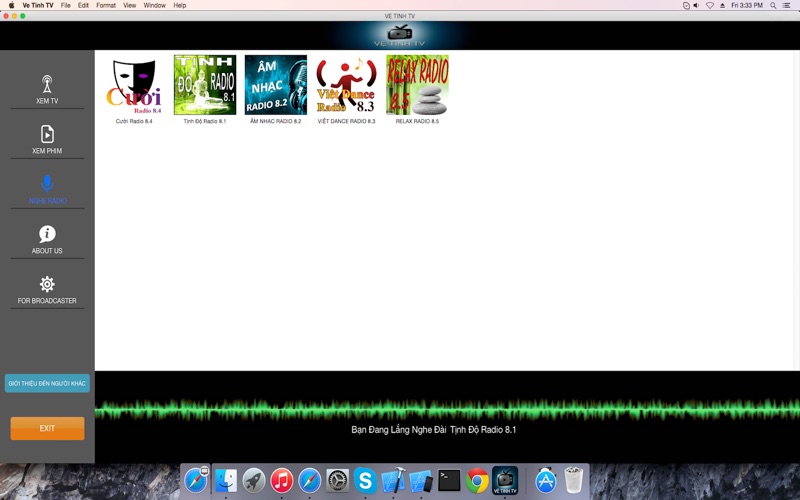Viewport: 800px width, 500px height.
Task: Open the Window menu
Action: point(155,5)
